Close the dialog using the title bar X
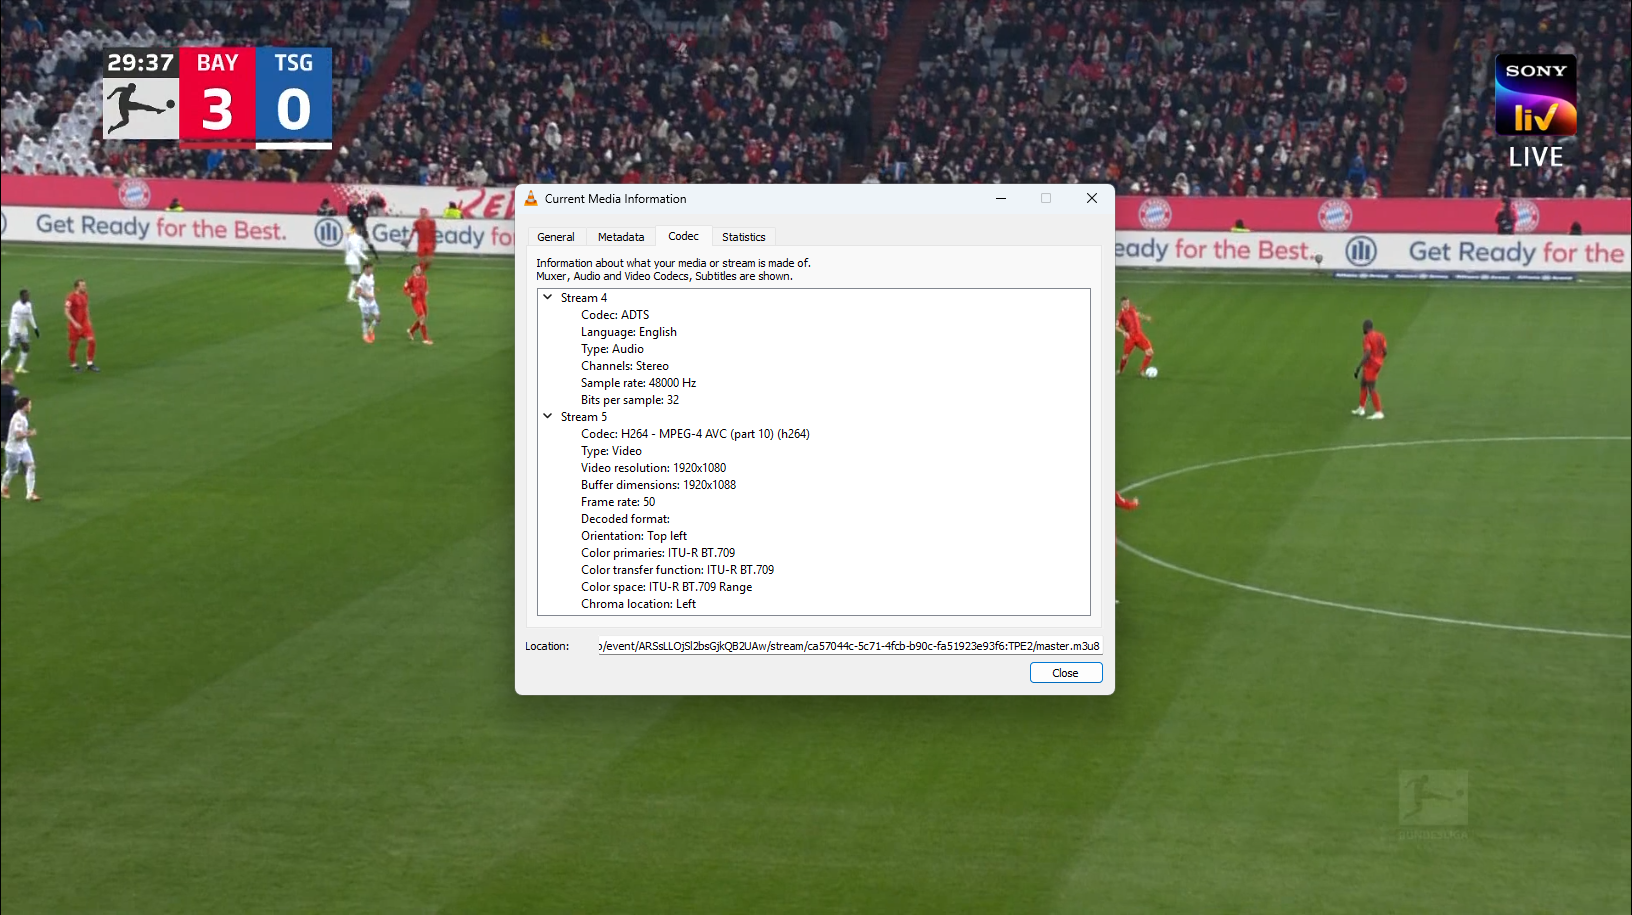 (x=1091, y=198)
